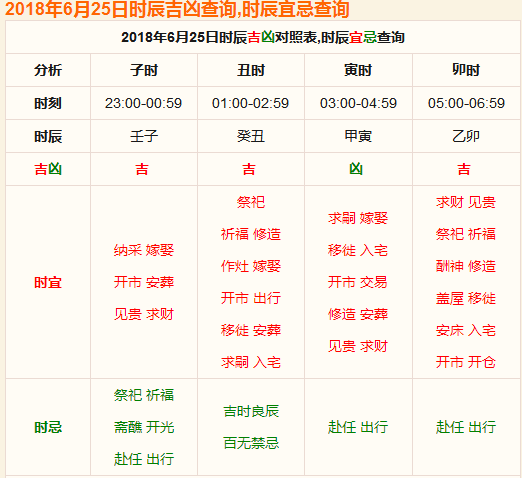
Task: Select the 甲寅 cell
Action: pyautogui.click(x=358, y=136)
